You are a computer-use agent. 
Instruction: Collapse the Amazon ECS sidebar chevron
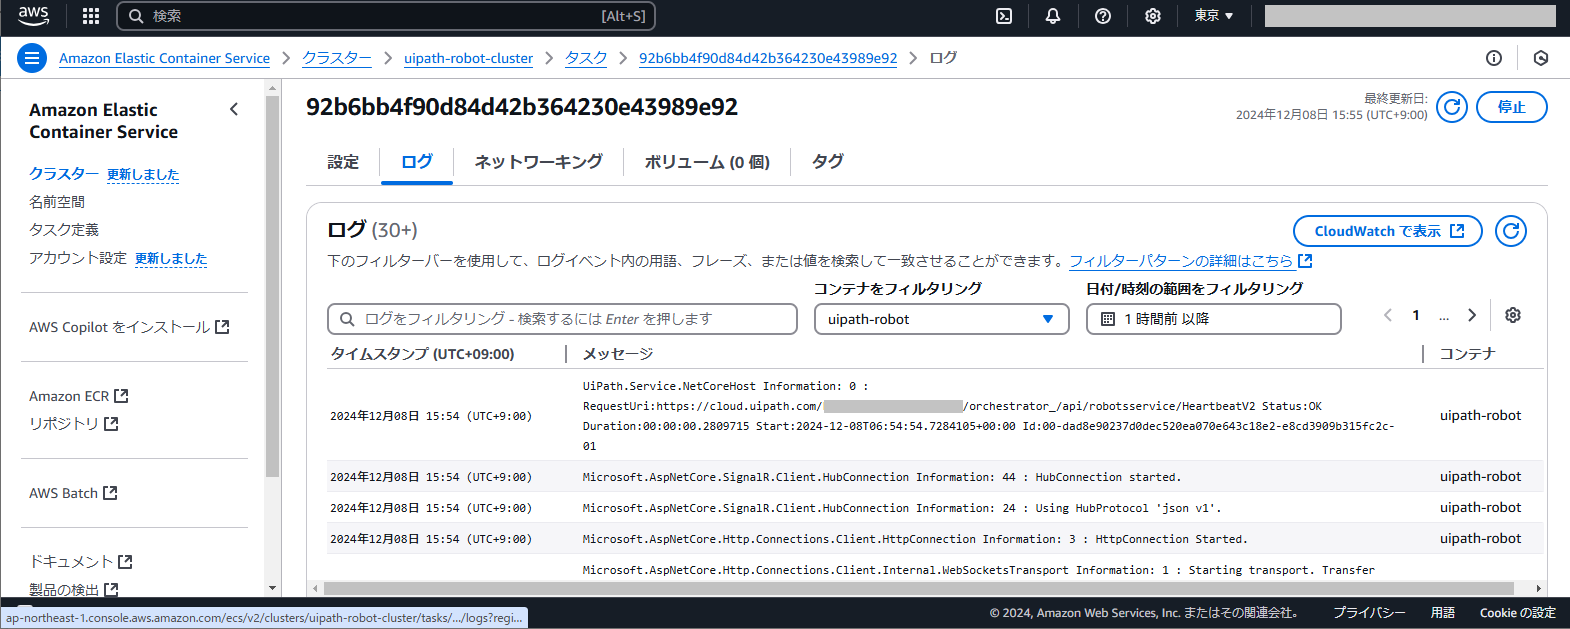click(x=234, y=109)
